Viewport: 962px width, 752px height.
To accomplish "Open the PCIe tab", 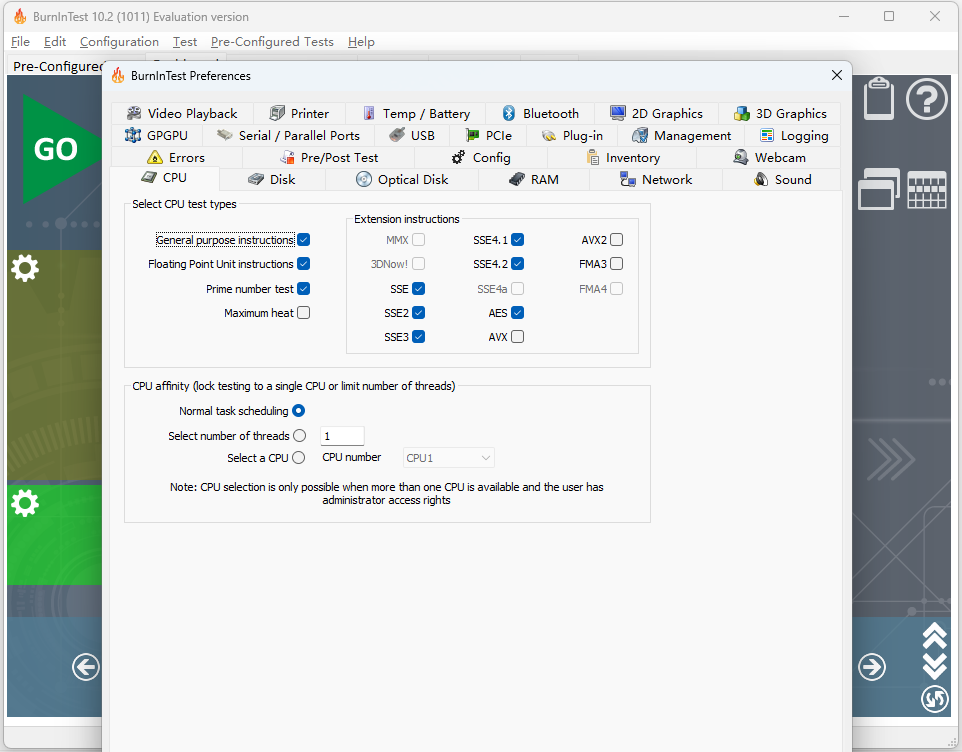I will (x=488, y=136).
